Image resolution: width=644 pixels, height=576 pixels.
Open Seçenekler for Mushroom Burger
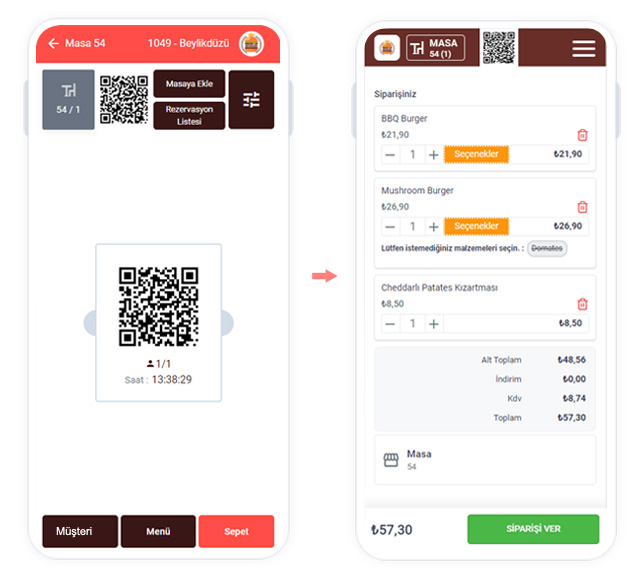coord(476,226)
